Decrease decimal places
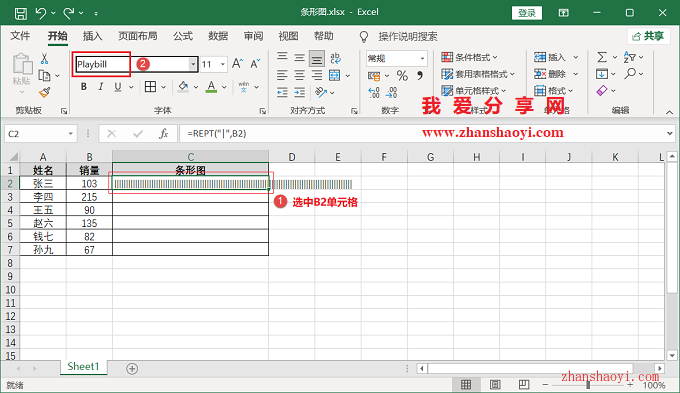The height and width of the screenshot is (393, 680). (391, 92)
